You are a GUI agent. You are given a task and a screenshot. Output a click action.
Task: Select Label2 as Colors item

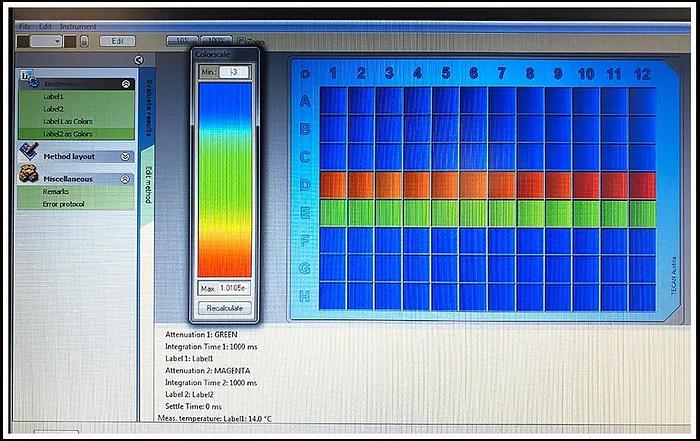pos(68,134)
